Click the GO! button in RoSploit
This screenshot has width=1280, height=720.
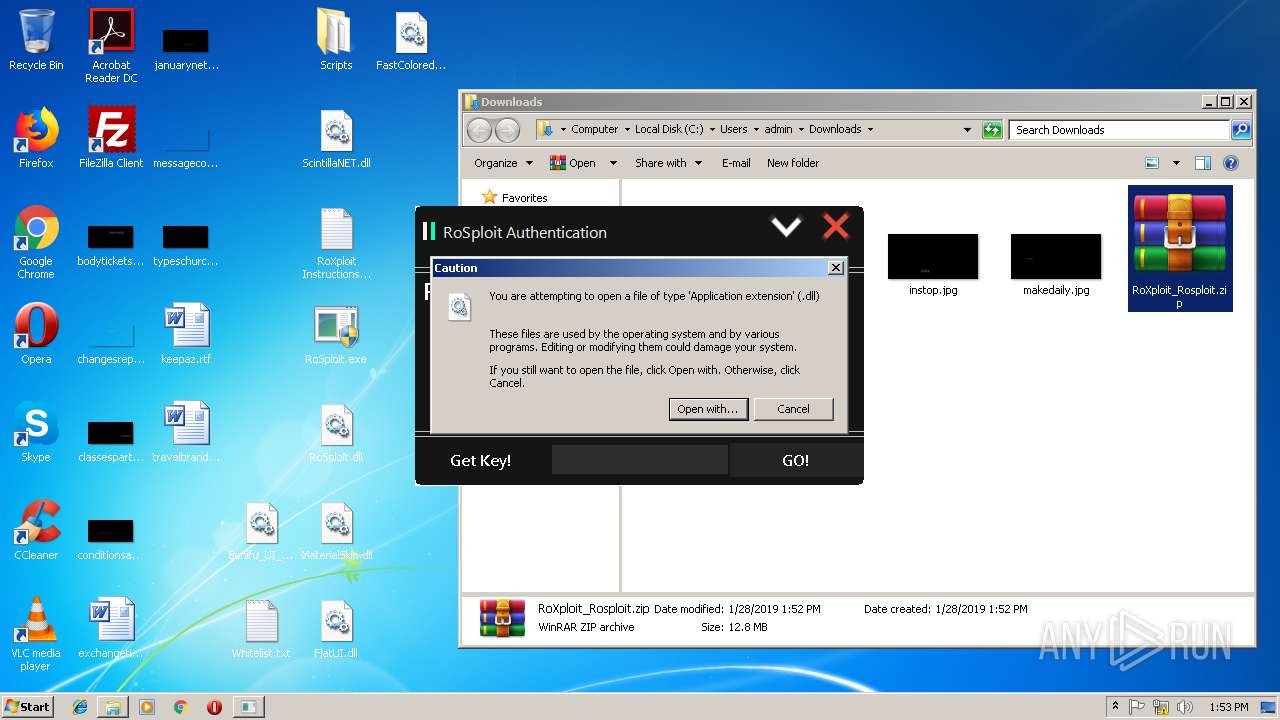796,460
